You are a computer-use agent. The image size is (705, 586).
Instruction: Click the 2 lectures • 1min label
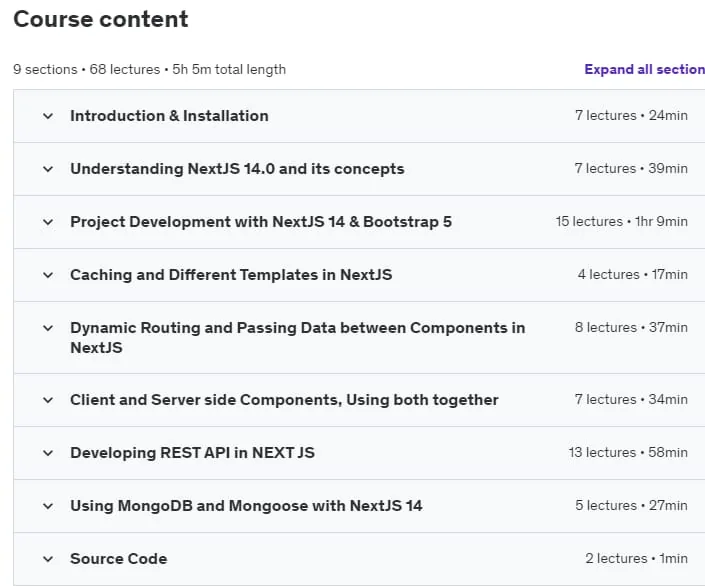coord(637,559)
